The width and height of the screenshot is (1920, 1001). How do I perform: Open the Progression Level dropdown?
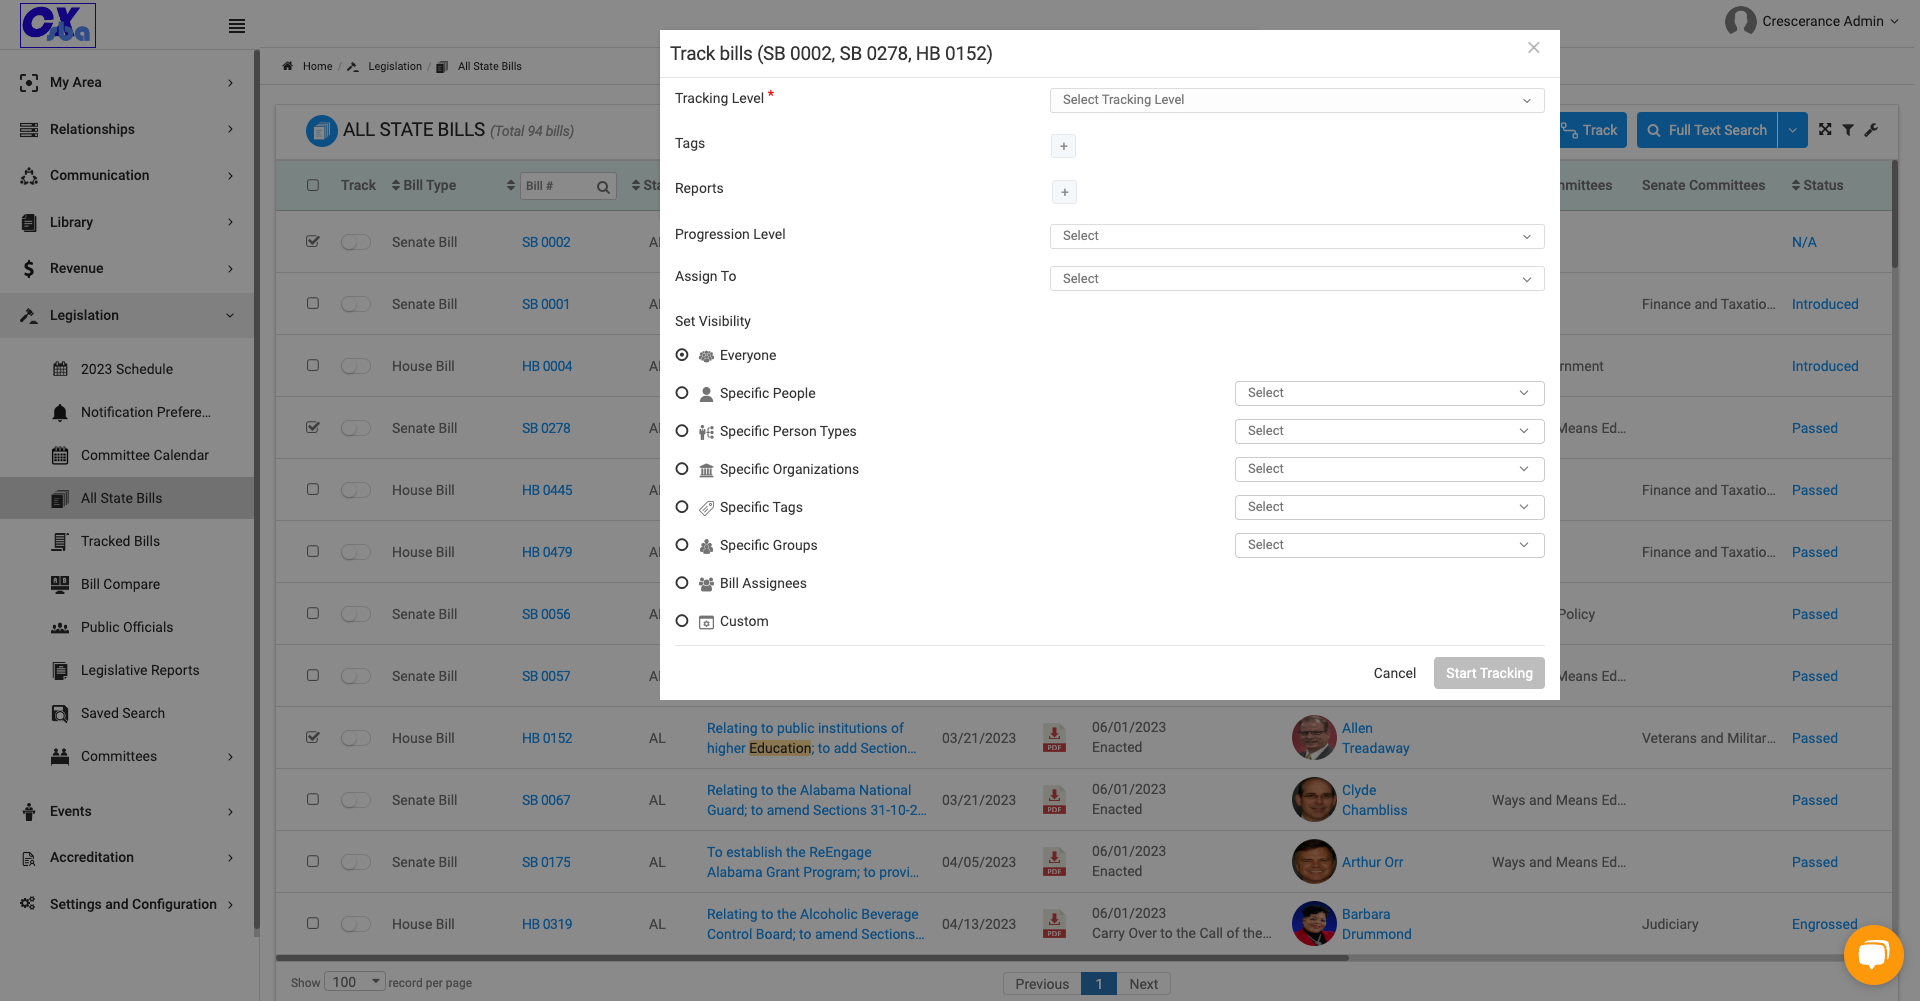[x=1297, y=236]
